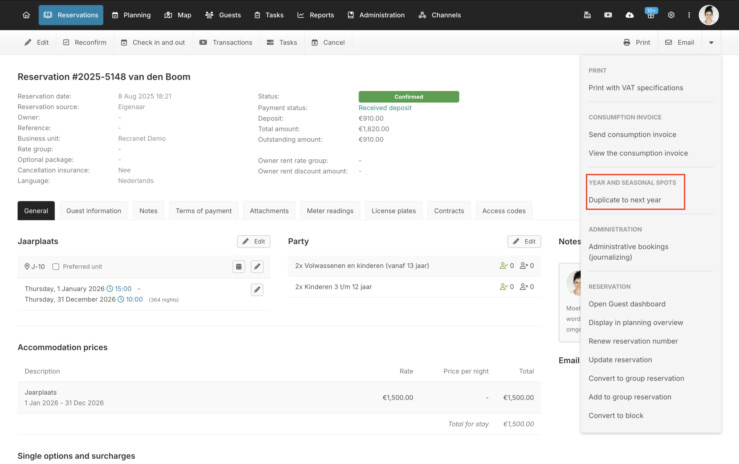Screen dimensions: 739x464
Task: Click the Received deposit payment status link
Action: click(385, 107)
